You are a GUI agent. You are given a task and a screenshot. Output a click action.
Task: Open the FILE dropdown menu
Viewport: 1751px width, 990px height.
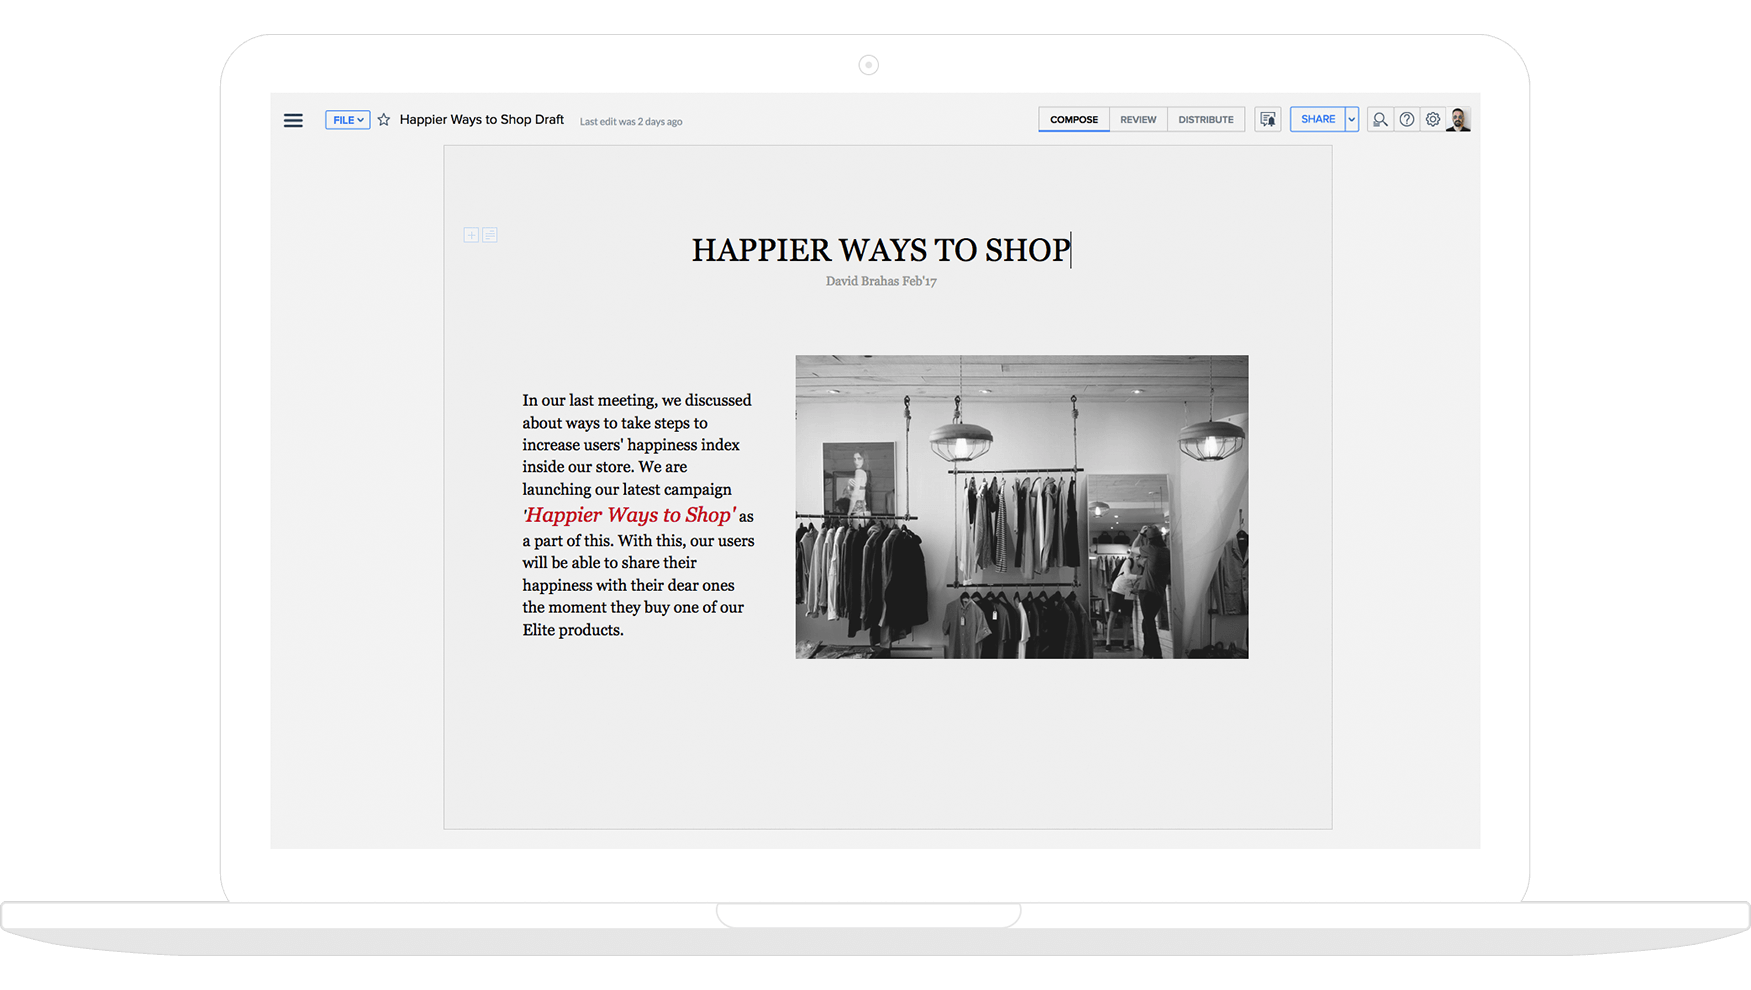(347, 120)
